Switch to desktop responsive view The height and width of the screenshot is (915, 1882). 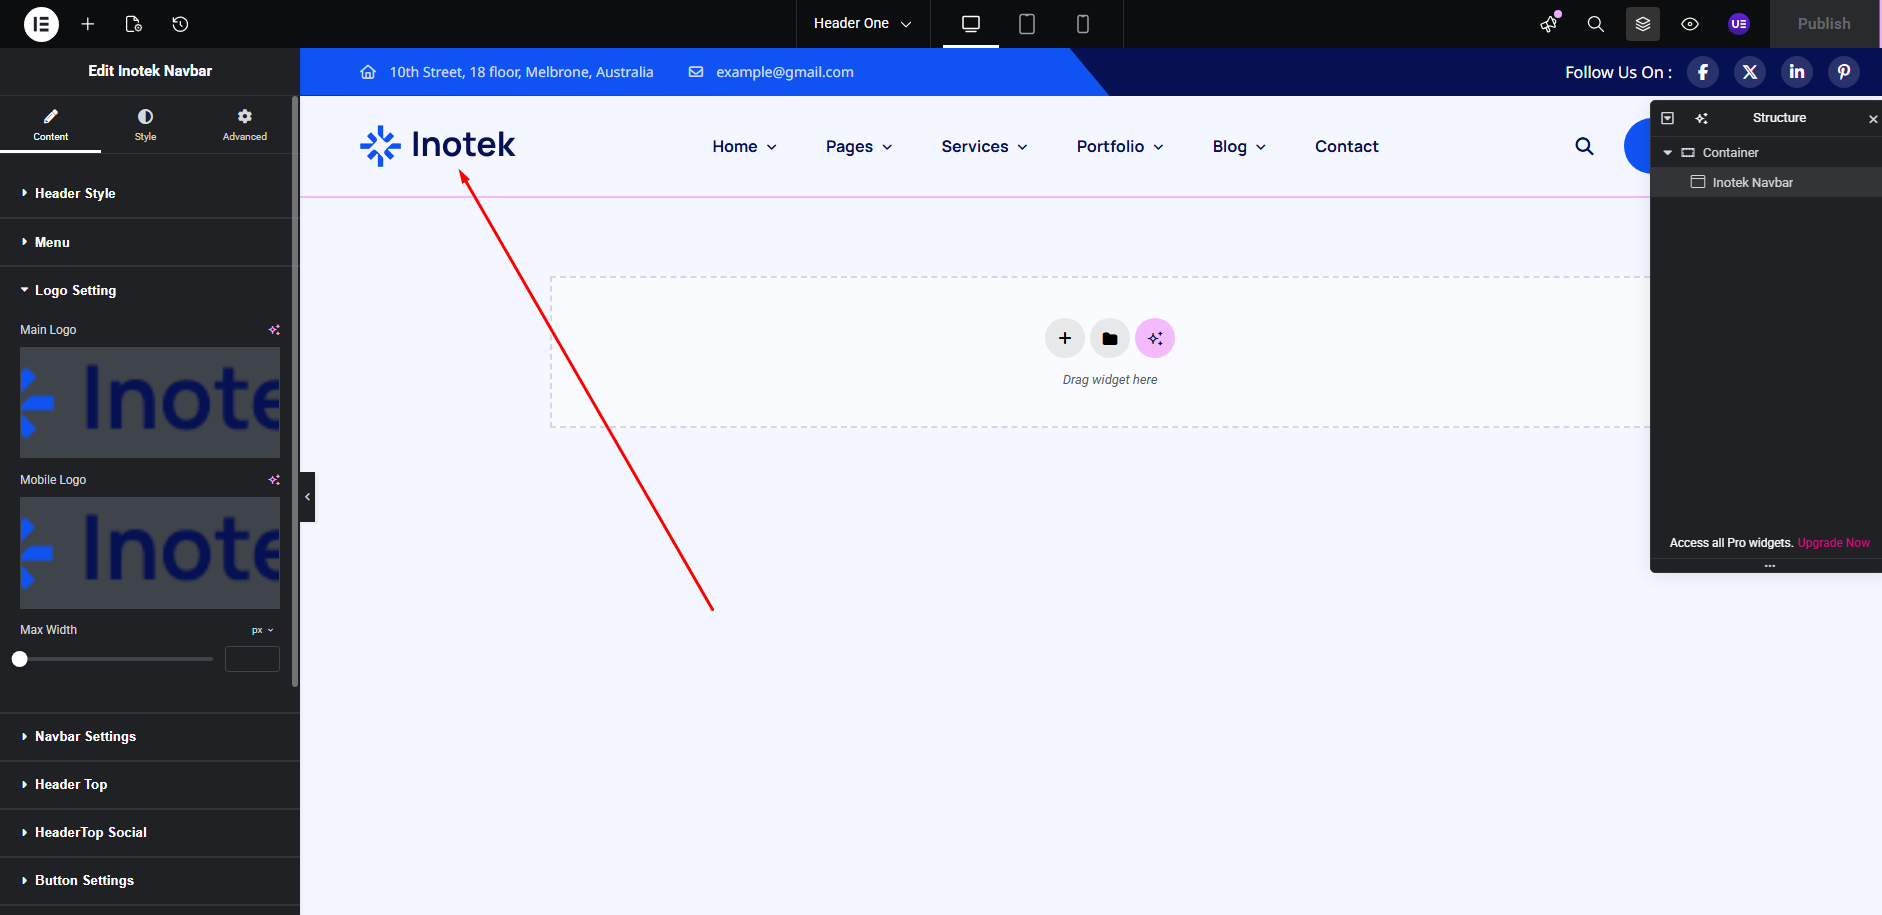[971, 24]
